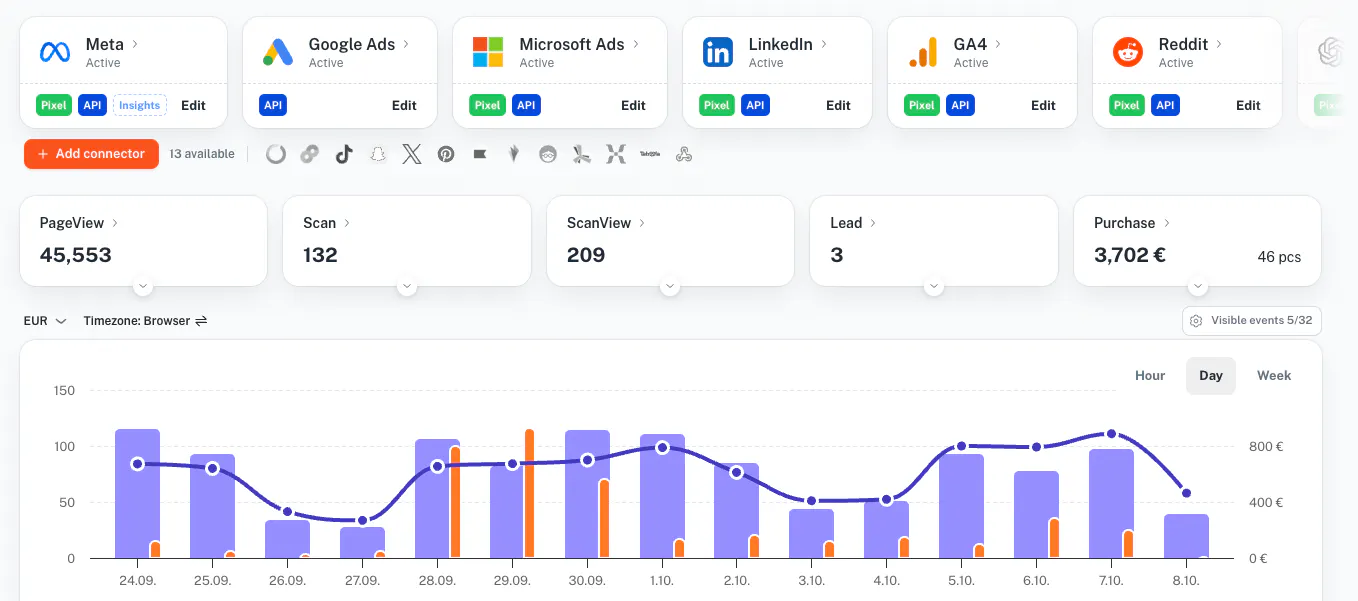Click the LinkedIn logo icon
This screenshot has width=1358, height=601.
718,52
